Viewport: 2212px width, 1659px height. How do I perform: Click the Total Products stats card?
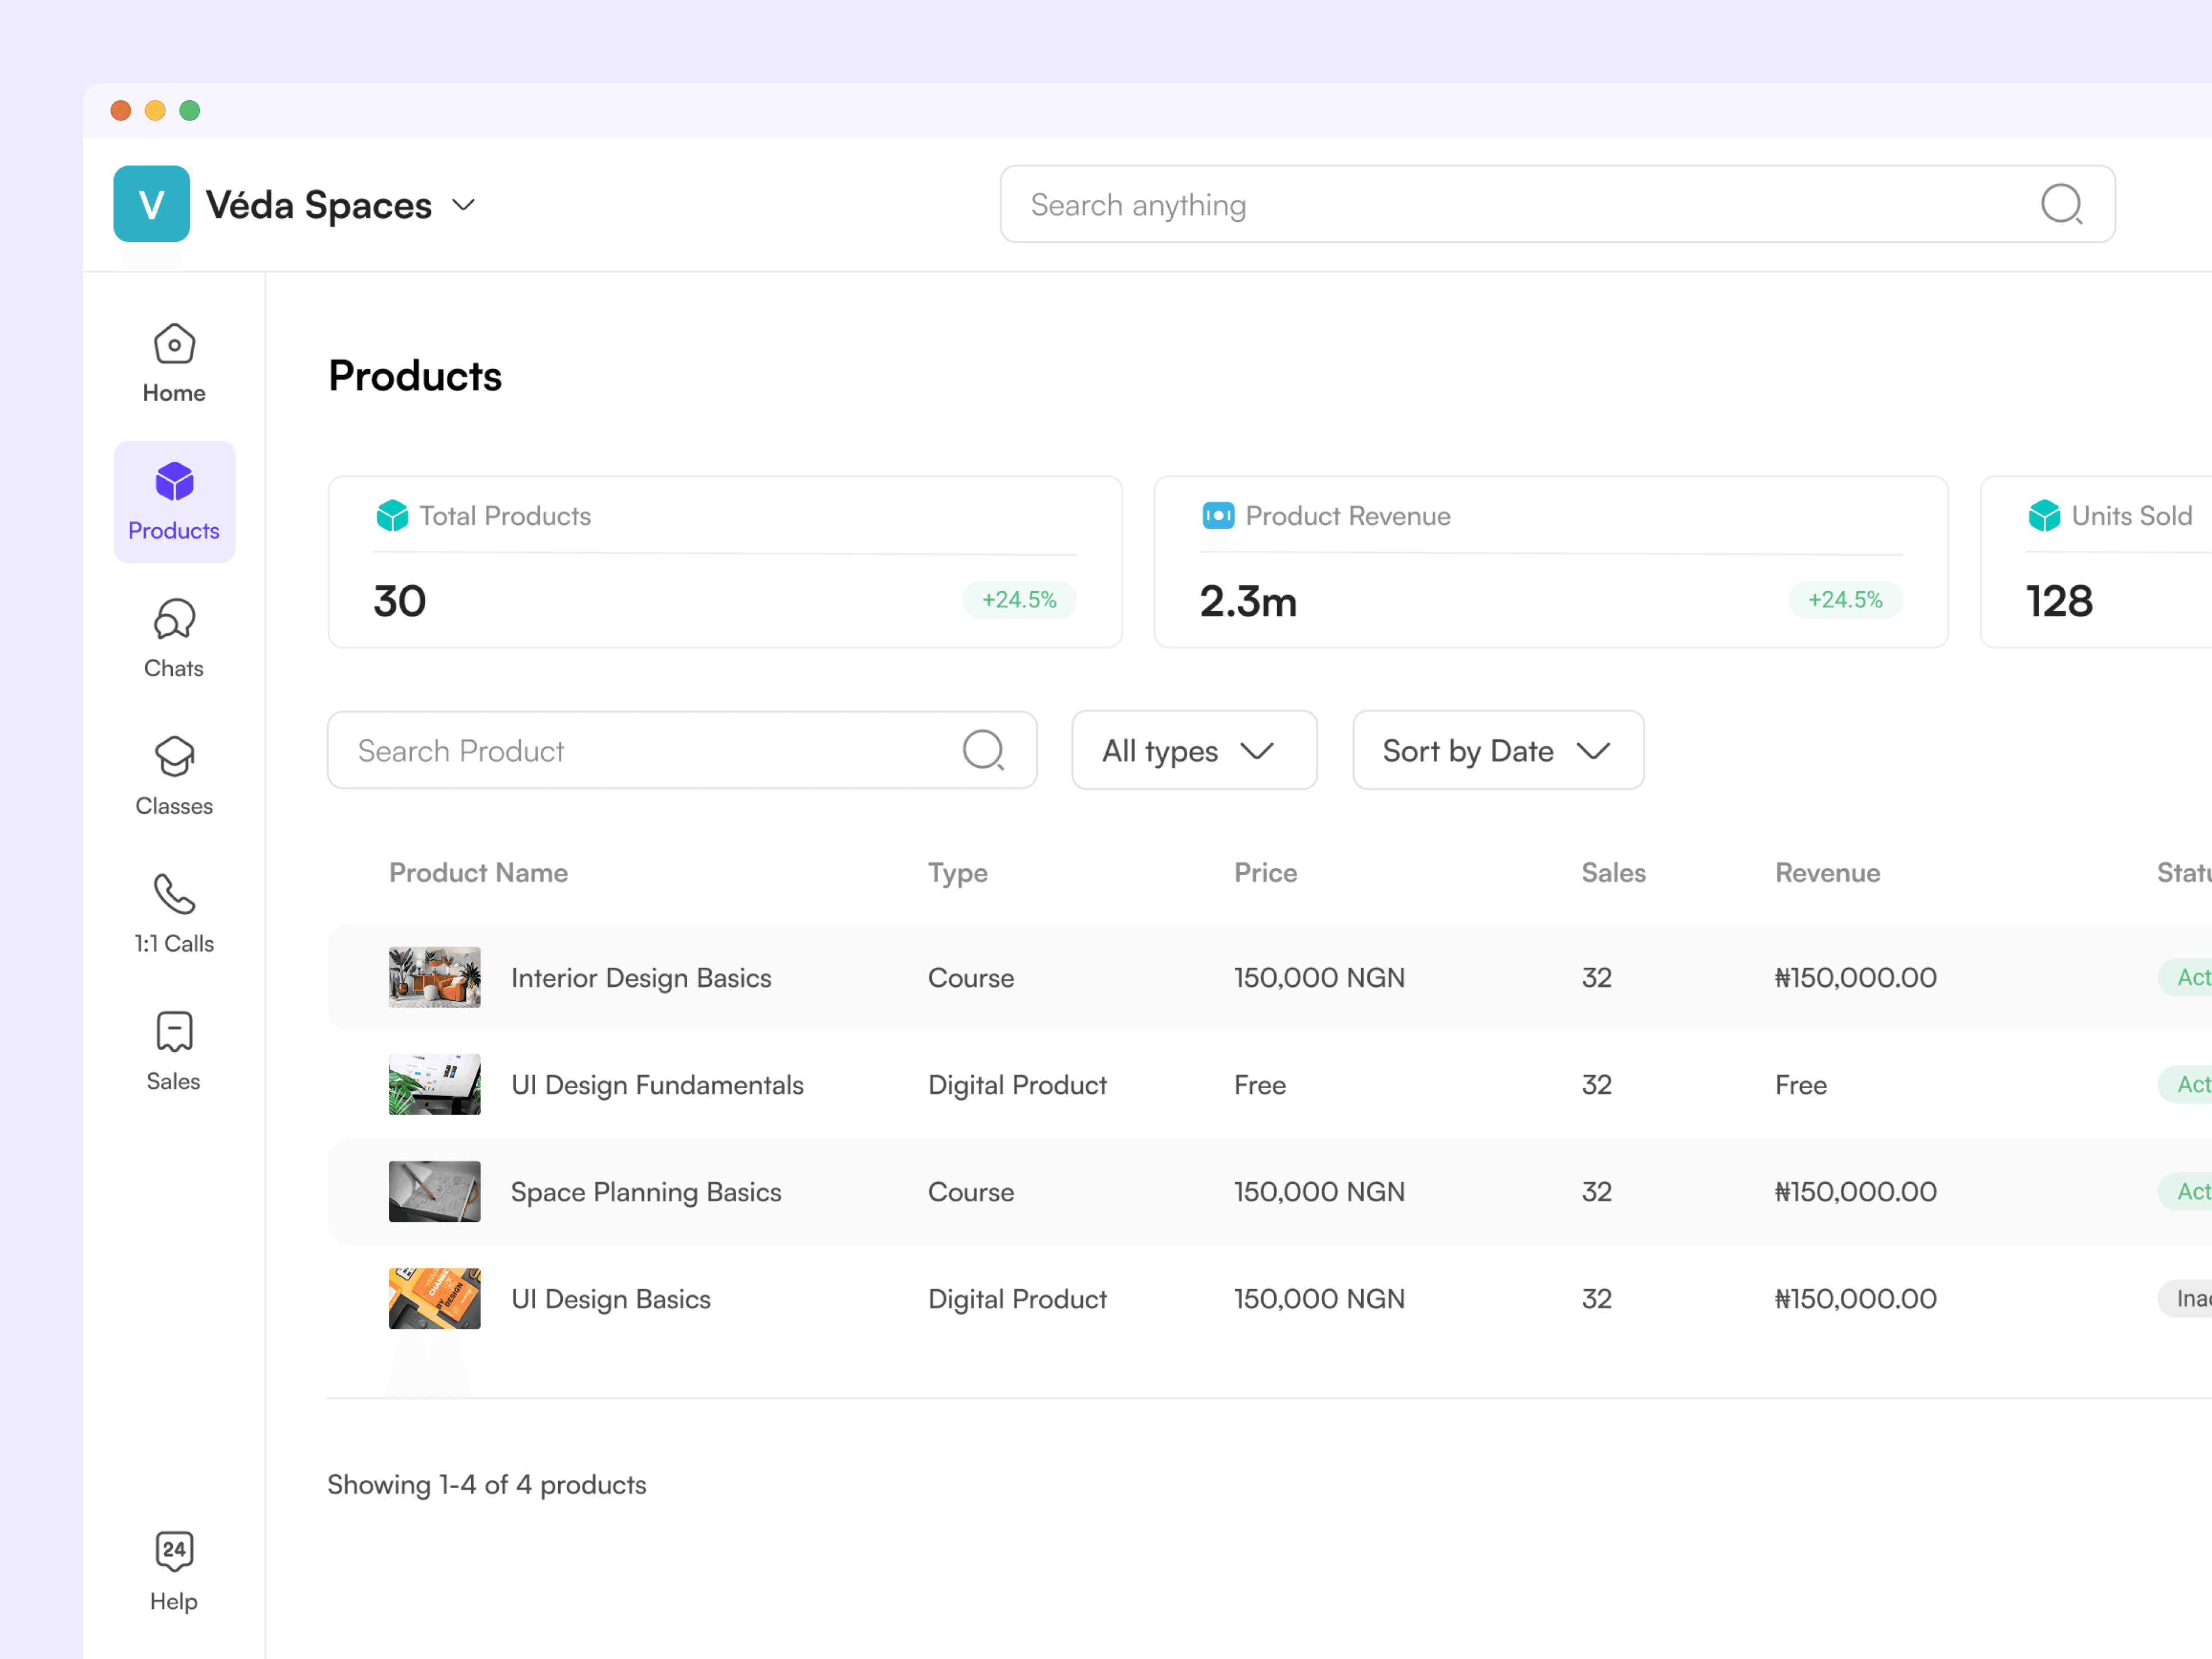pyautogui.click(x=725, y=562)
